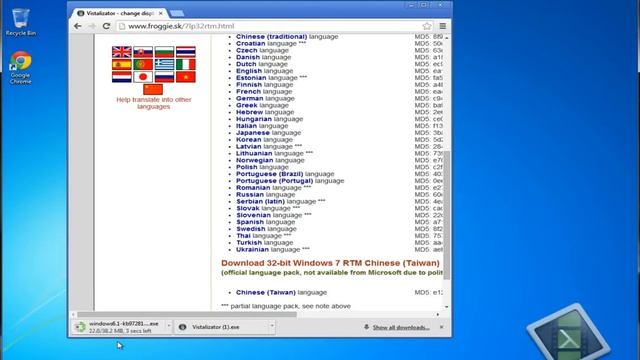
Task: Download the English language pack
Action: (x=249, y=71)
